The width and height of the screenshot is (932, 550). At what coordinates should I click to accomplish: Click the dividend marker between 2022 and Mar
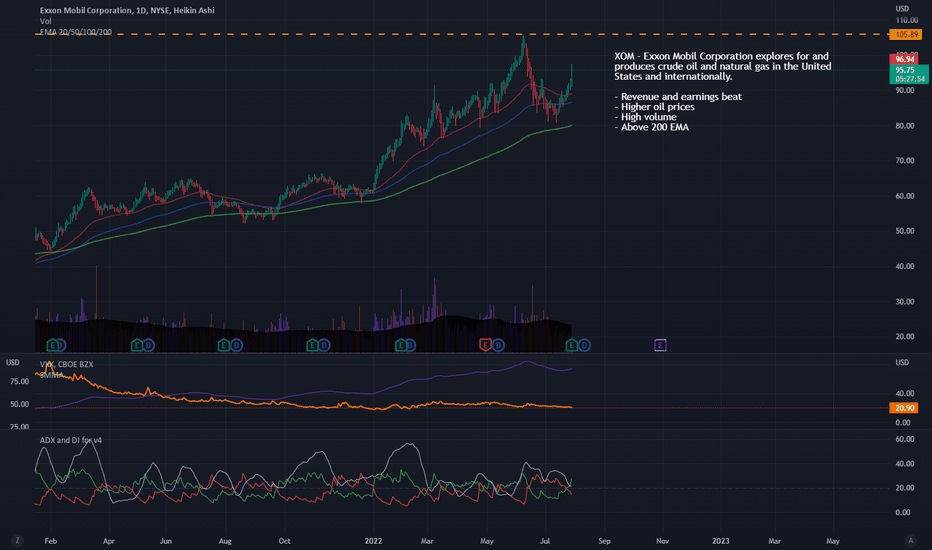click(x=411, y=345)
